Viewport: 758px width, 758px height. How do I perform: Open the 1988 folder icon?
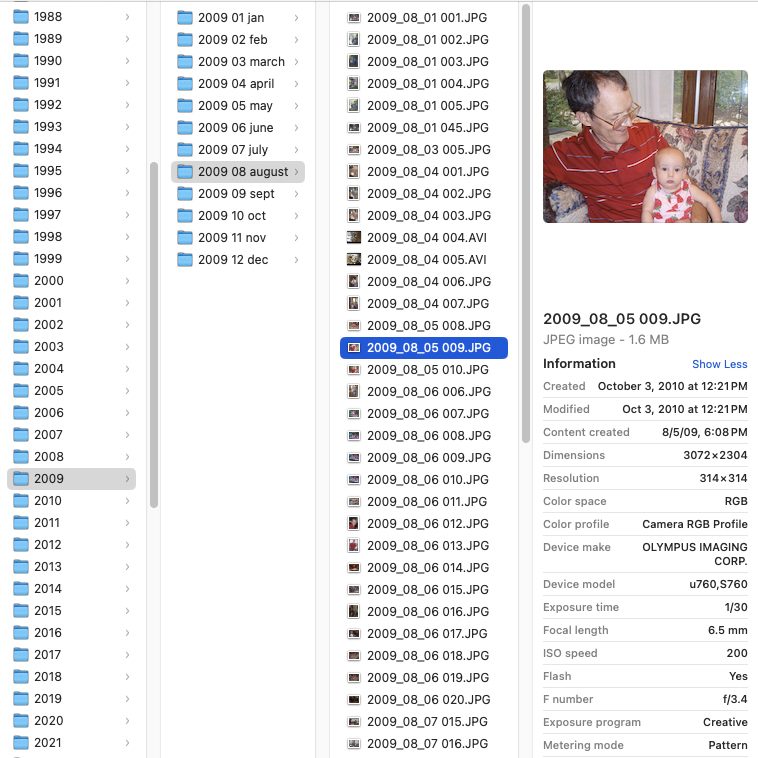(21, 17)
